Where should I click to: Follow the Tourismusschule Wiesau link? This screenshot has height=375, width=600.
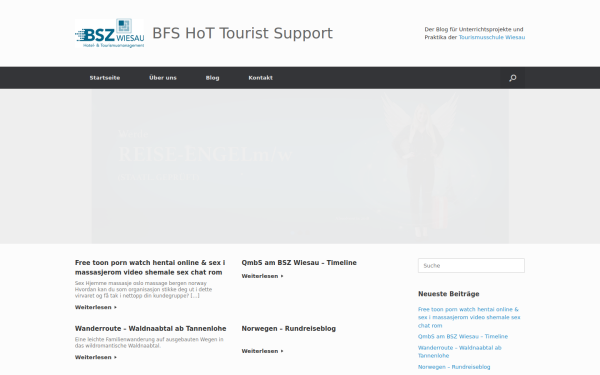(x=492, y=37)
